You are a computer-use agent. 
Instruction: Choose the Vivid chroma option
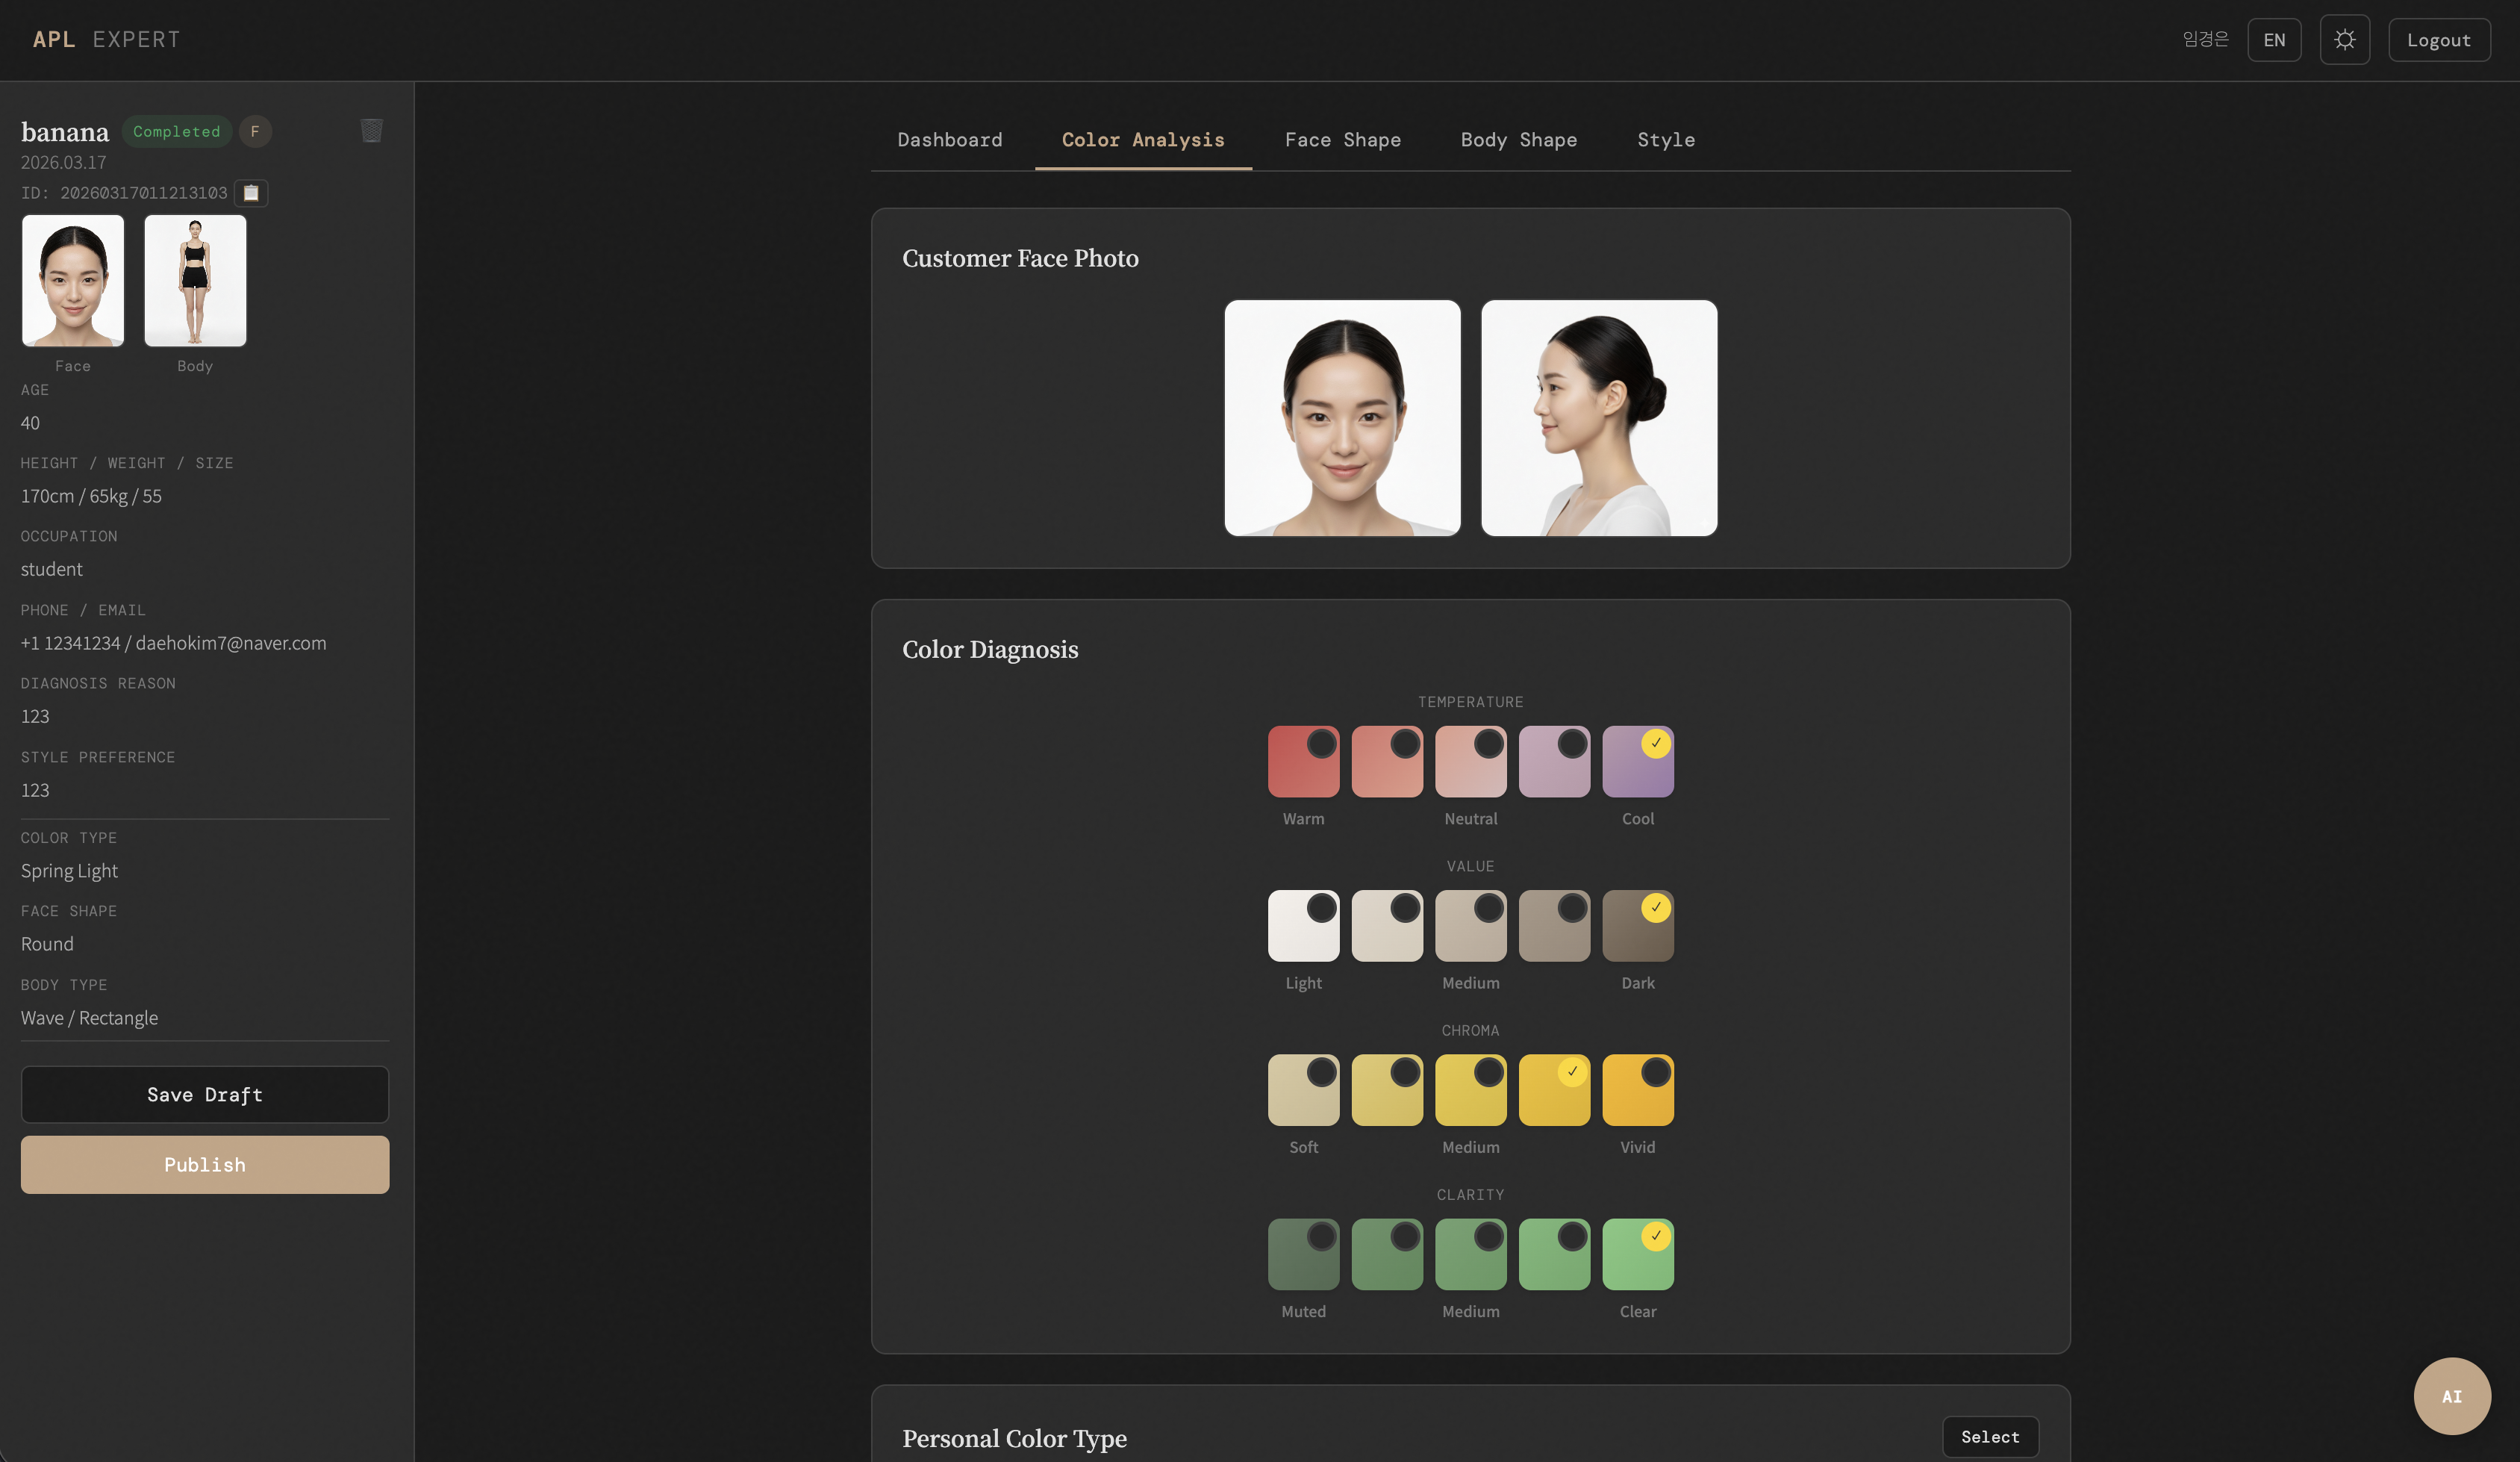[1637, 1090]
